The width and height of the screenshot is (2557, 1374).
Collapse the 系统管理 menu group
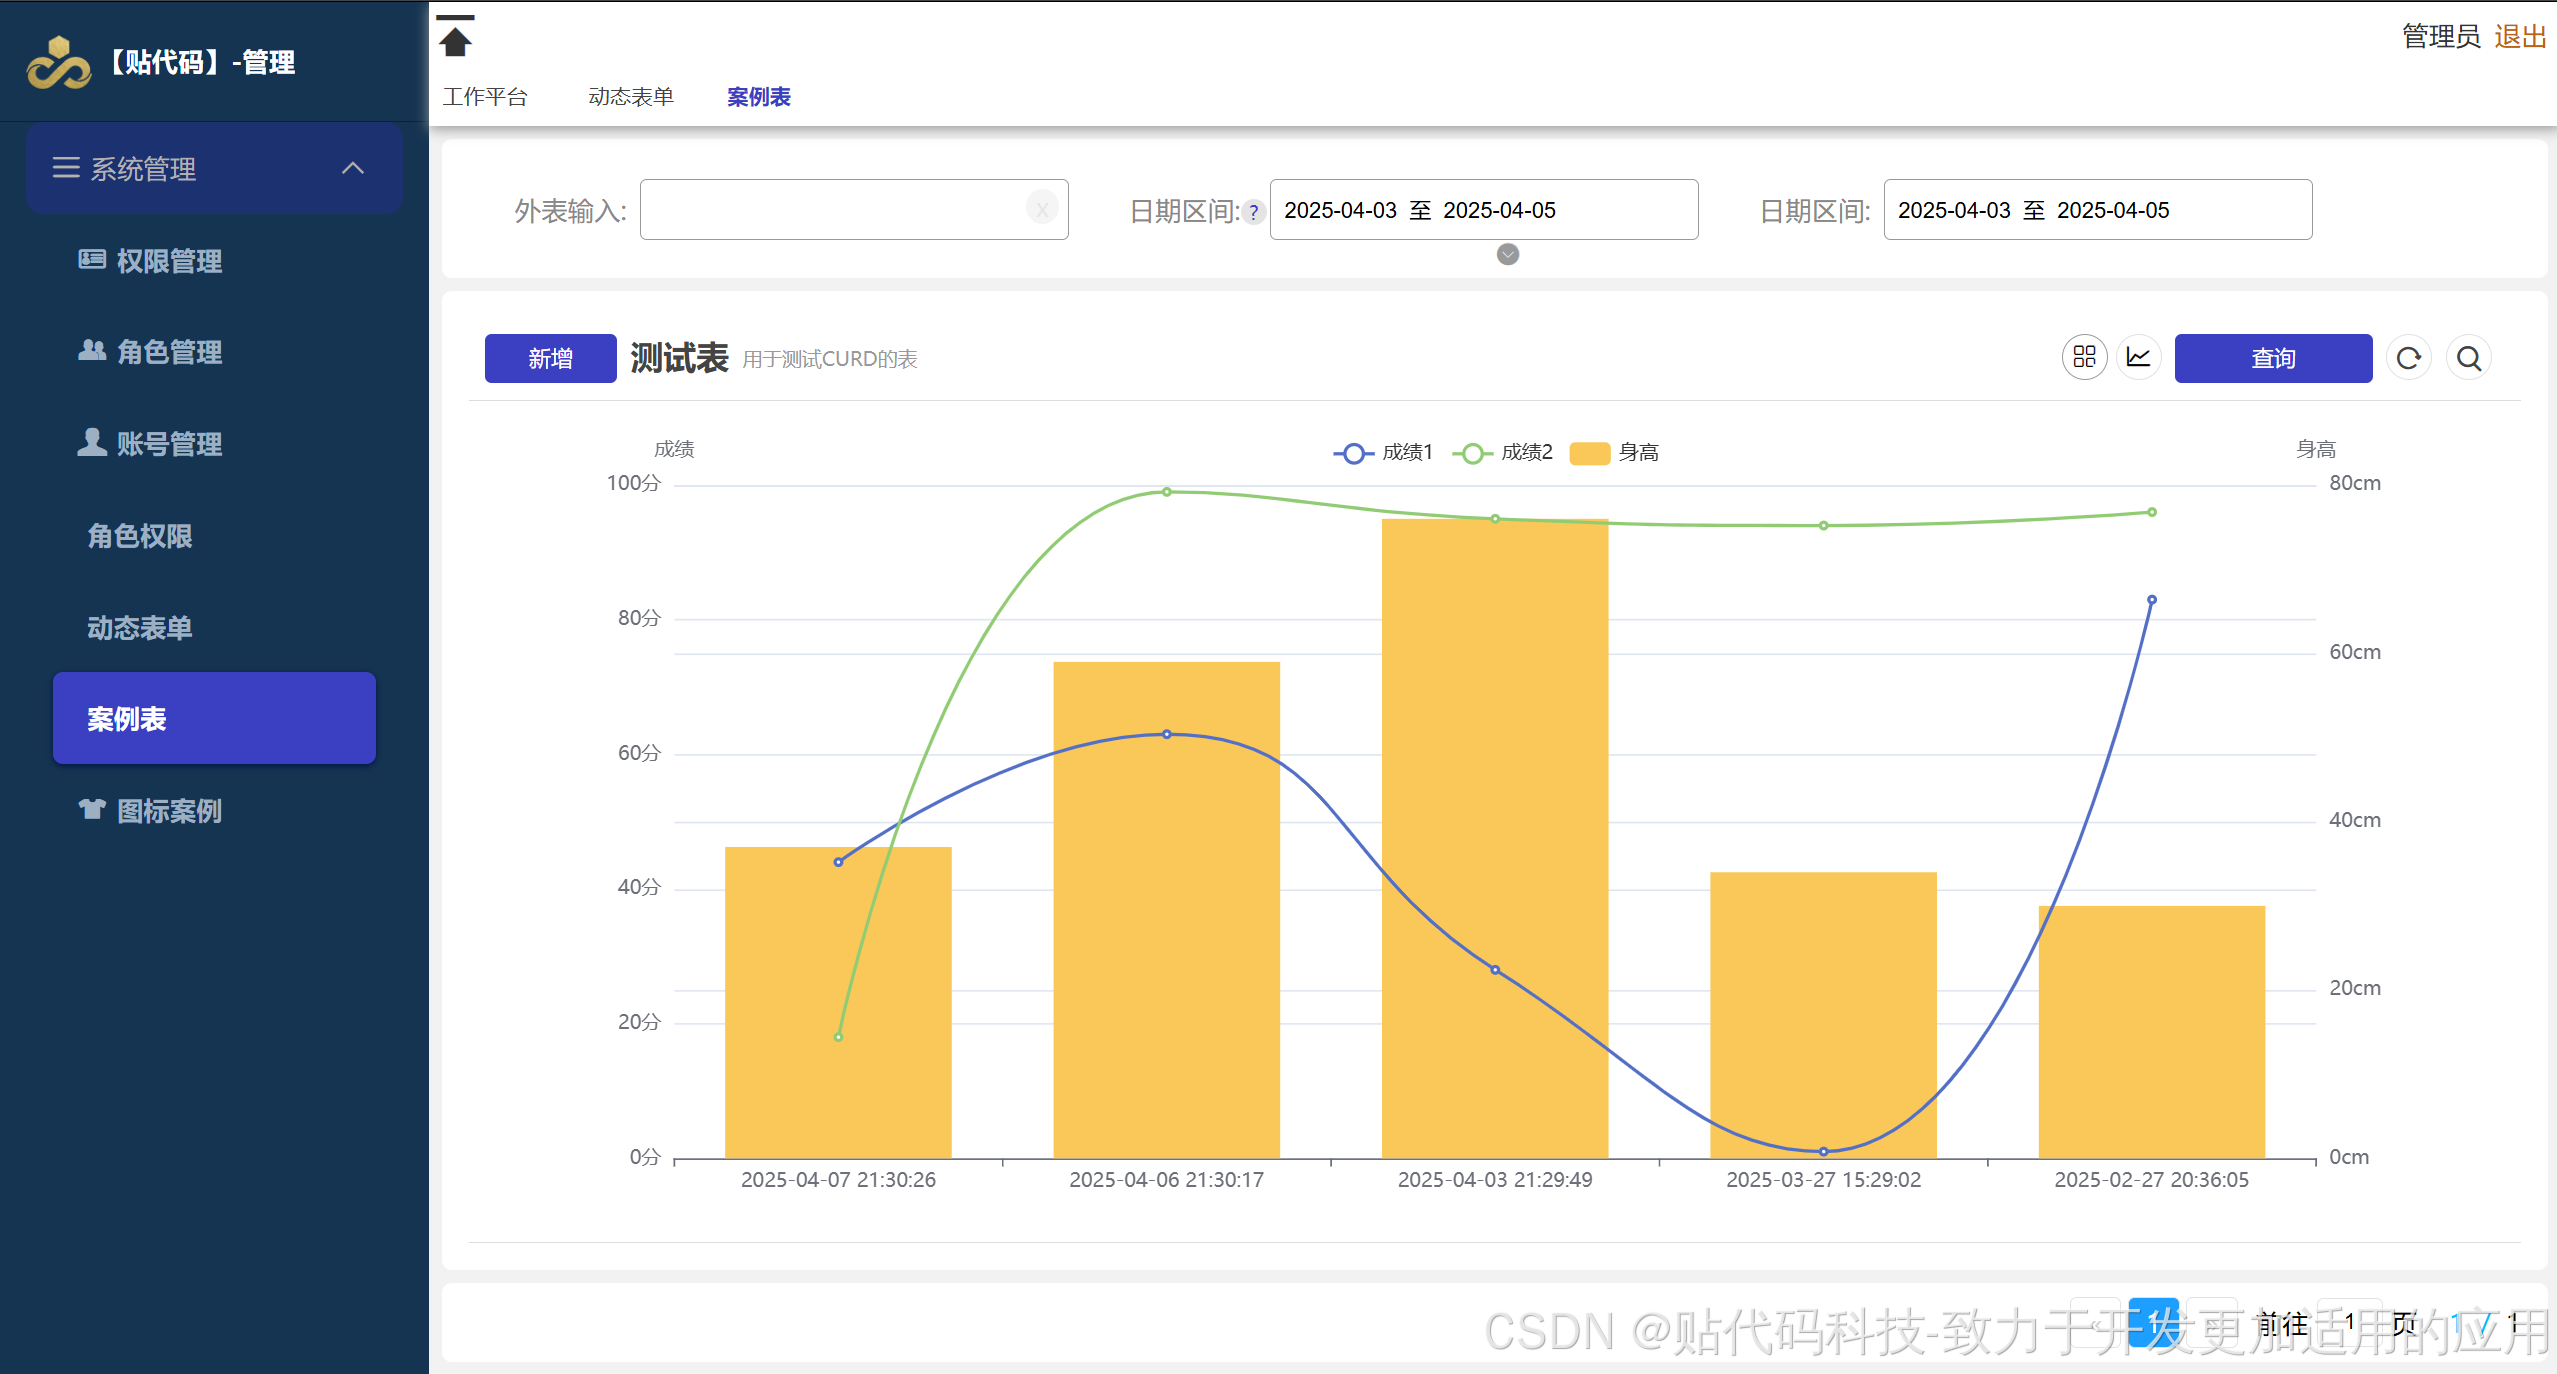coord(352,168)
